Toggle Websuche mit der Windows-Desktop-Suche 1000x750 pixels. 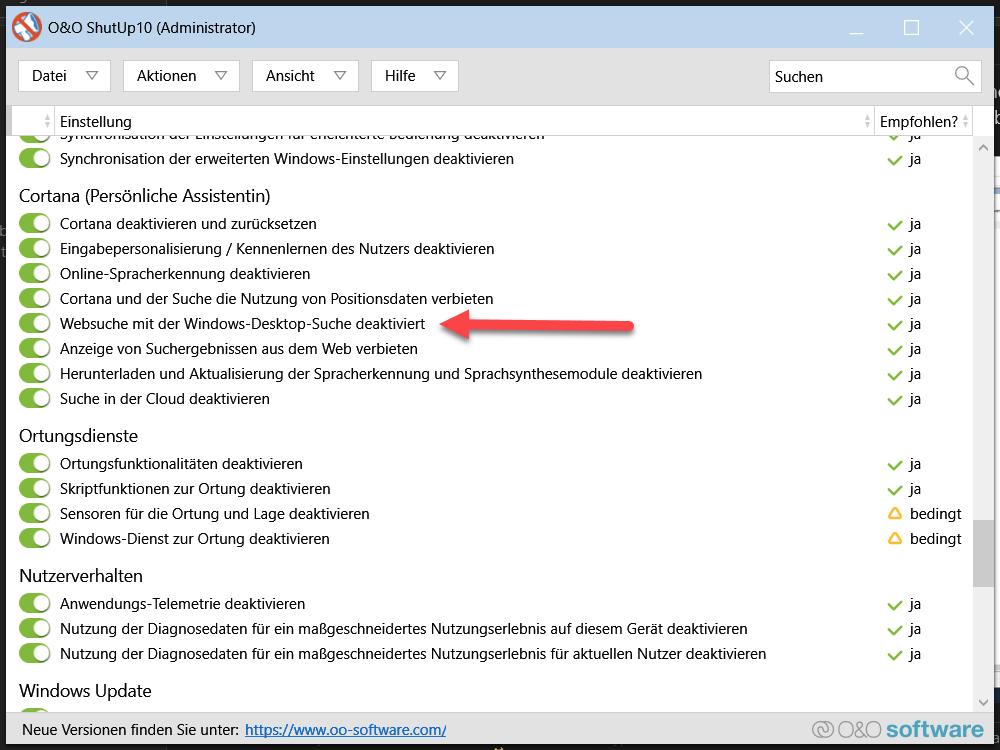click(34, 323)
